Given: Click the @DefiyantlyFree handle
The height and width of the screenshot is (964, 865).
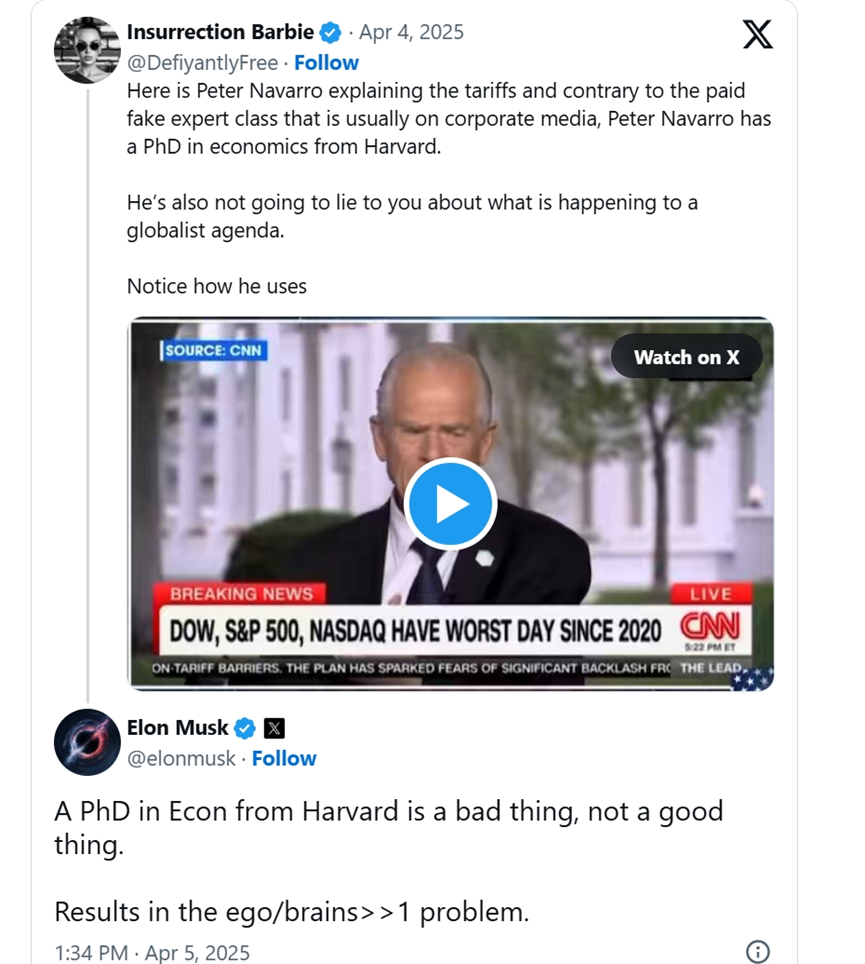Looking at the screenshot, I should [201, 63].
